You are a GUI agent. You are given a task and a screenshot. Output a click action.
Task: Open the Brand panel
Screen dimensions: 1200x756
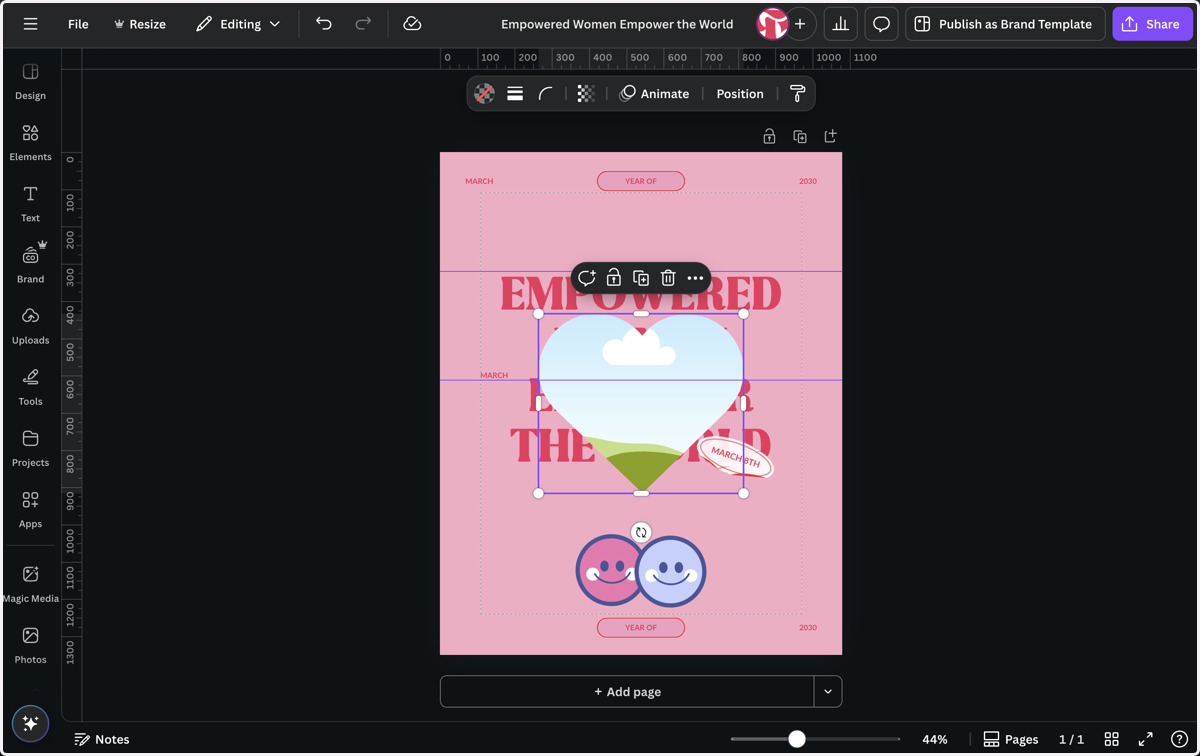[30, 264]
